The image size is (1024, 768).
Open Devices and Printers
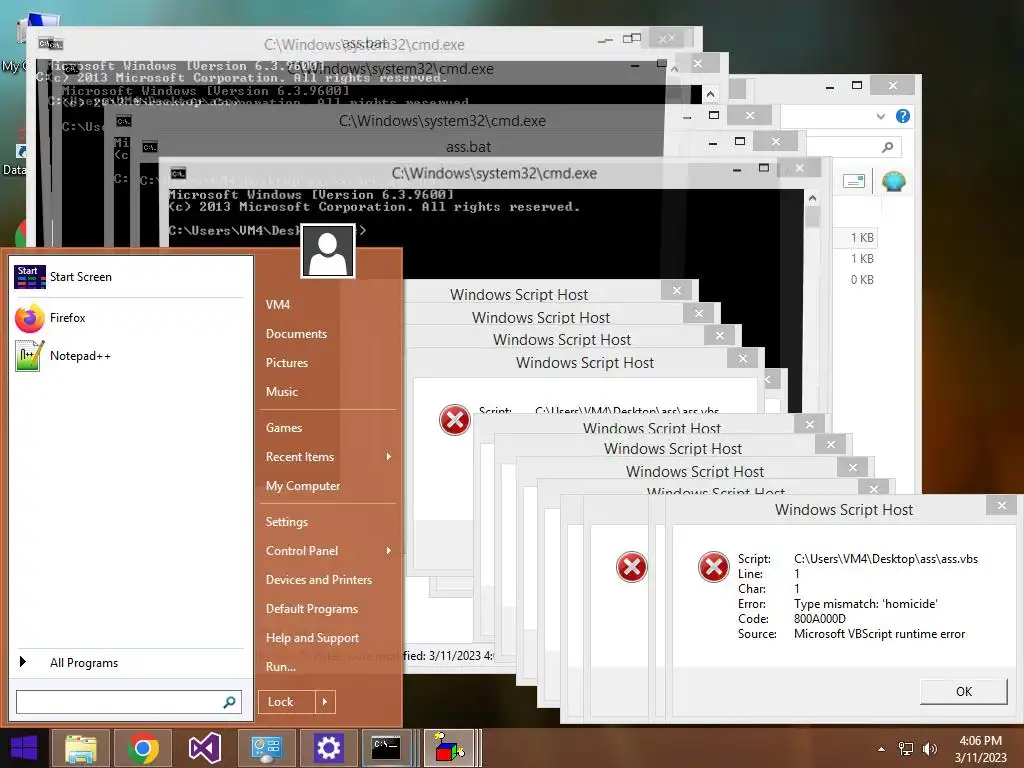[x=319, y=580]
